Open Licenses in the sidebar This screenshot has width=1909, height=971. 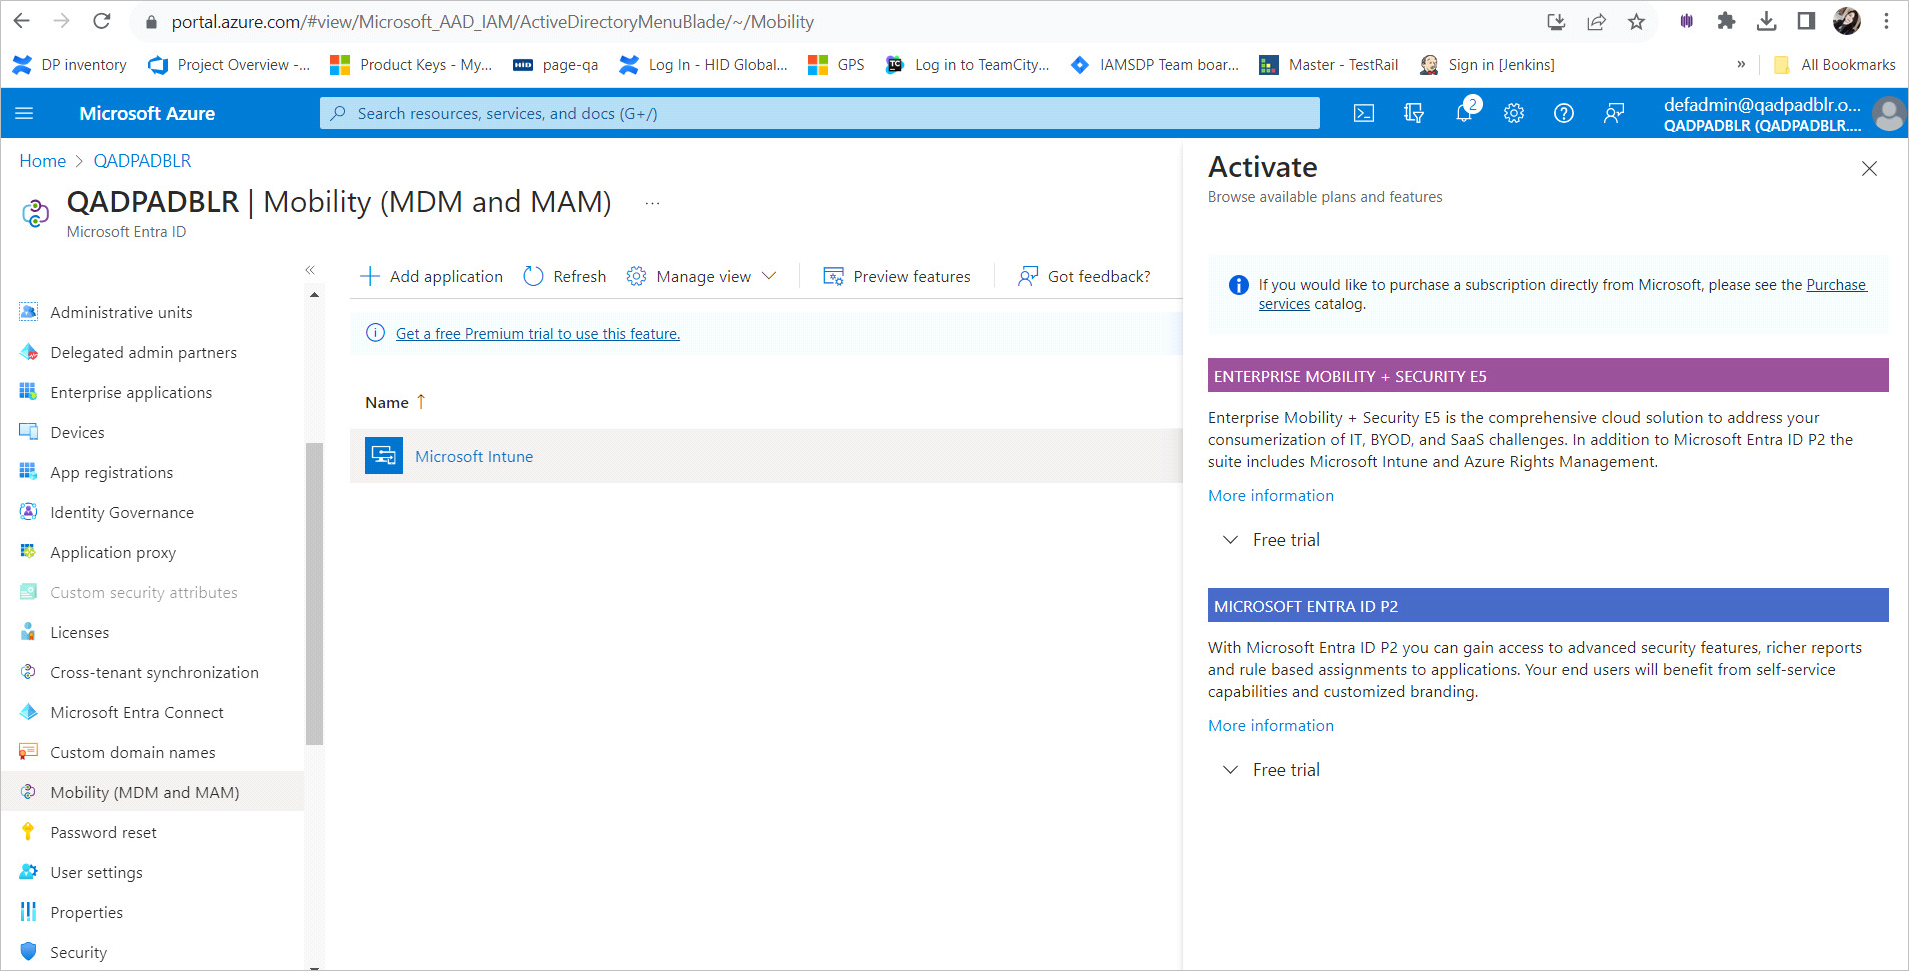click(x=80, y=632)
